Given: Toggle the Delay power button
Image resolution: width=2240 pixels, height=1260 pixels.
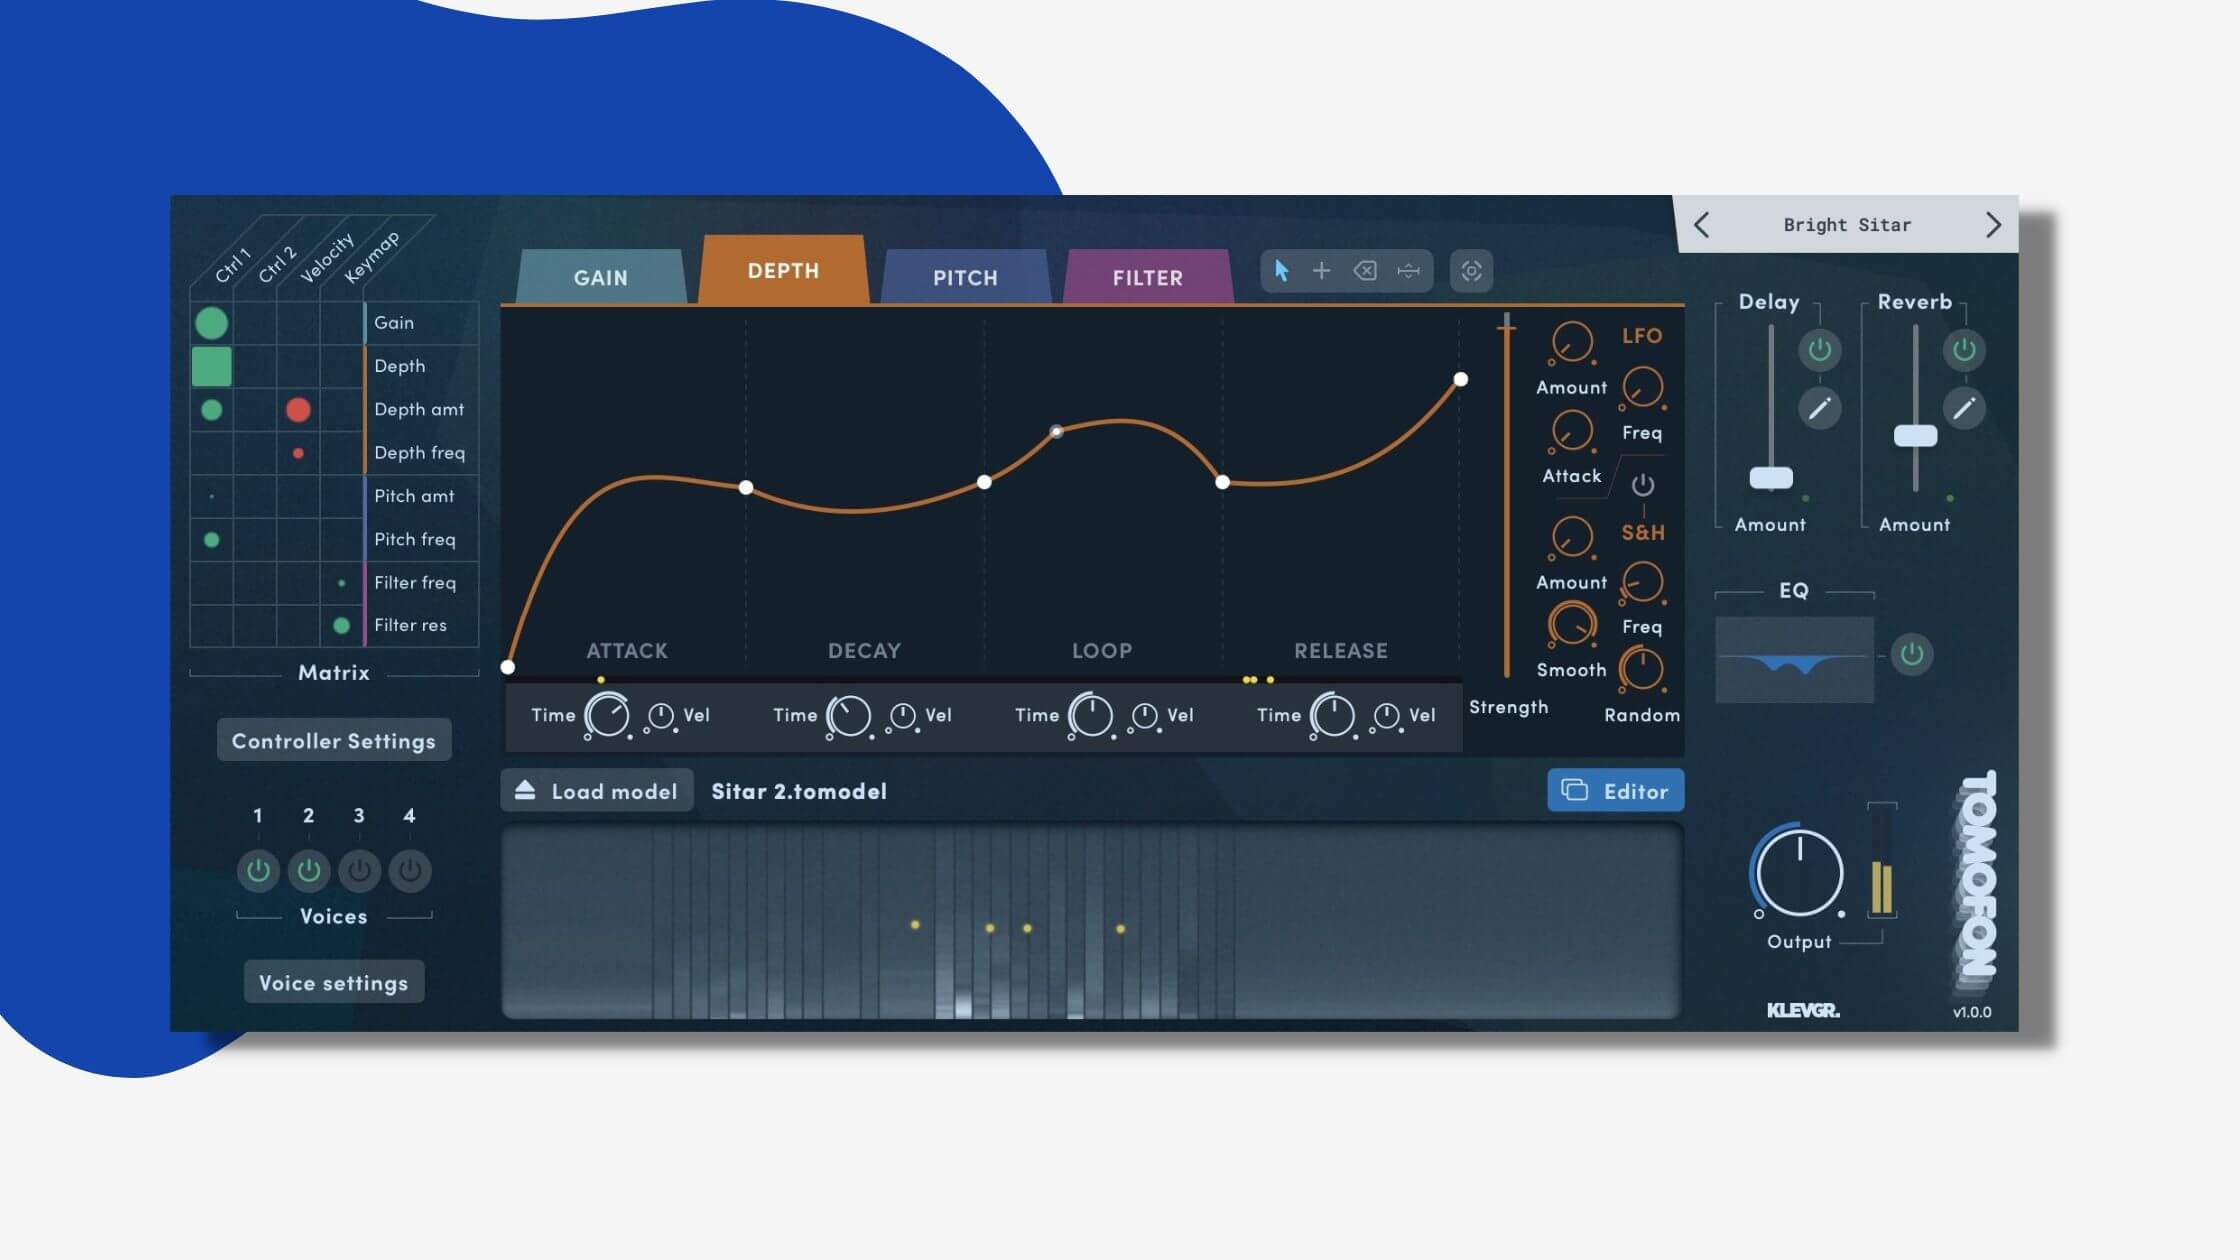Looking at the screenshot, I should coord(1819,350).
